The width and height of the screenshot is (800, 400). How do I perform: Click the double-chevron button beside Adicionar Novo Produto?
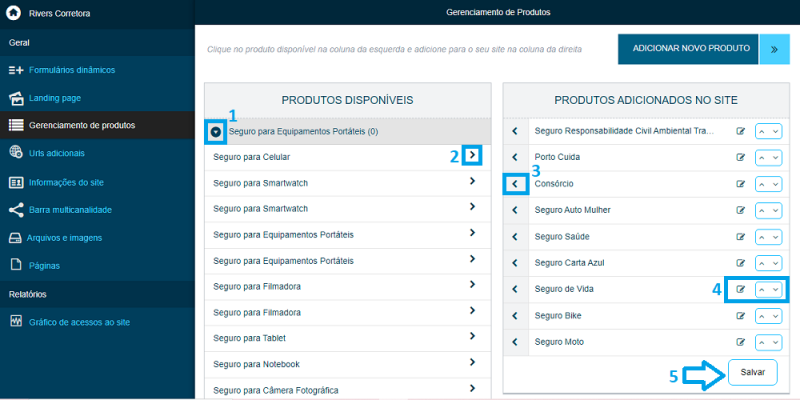774,49
